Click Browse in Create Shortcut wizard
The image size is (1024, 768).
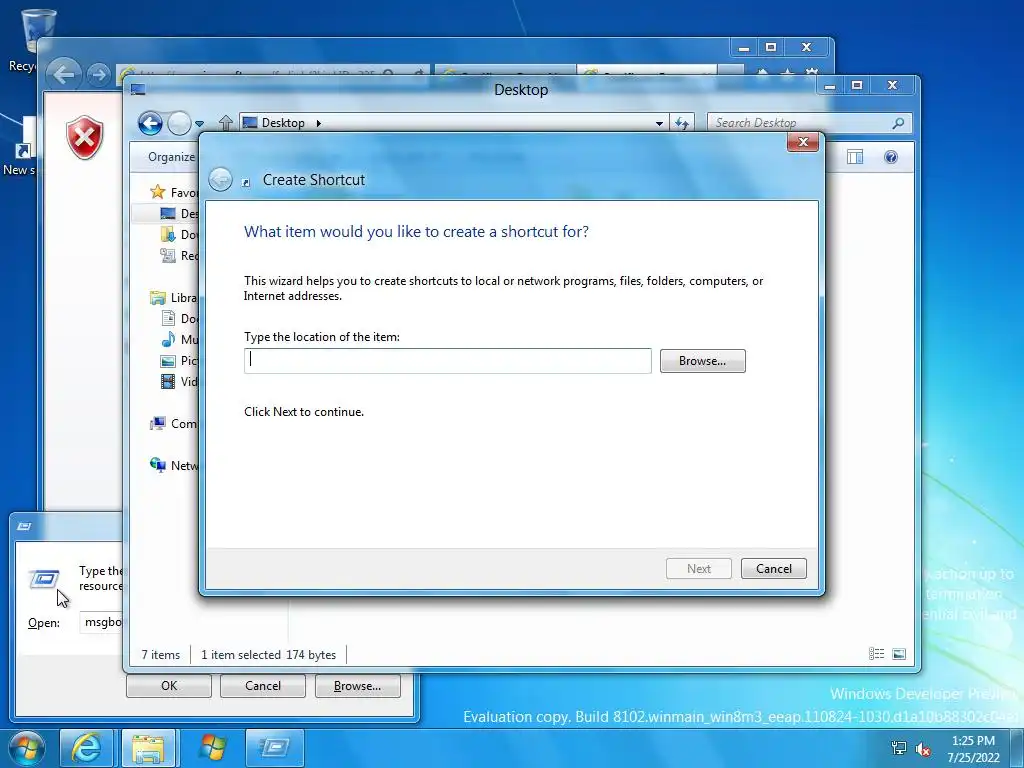coord(702,361)
